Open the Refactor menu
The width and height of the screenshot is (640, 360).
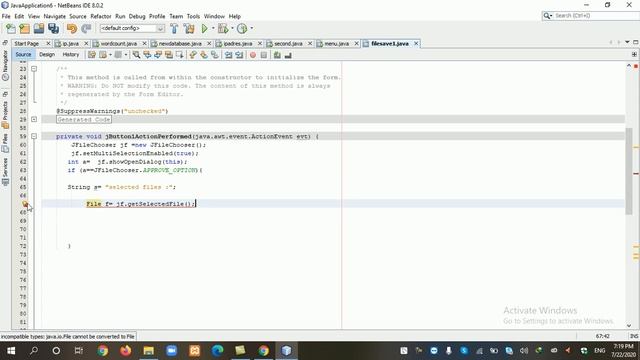point(101,16)
